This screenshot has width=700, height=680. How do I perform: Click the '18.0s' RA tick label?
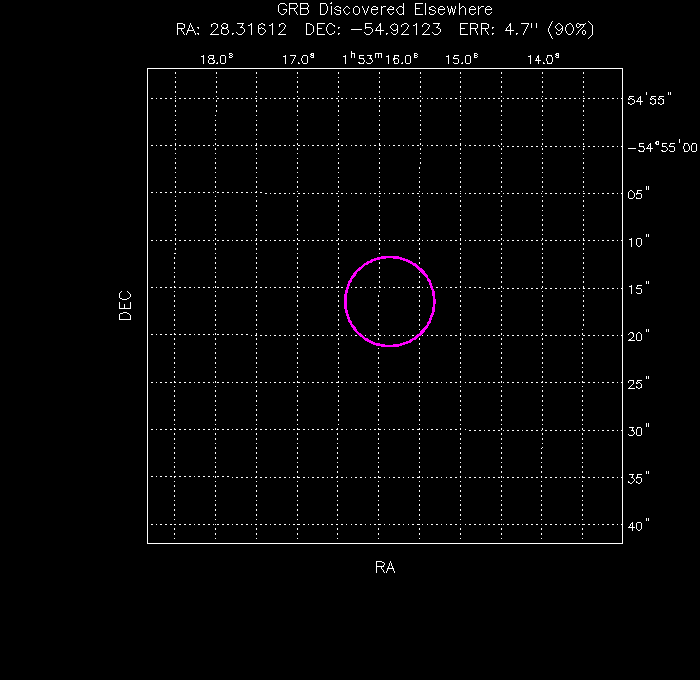click(217, 59)
